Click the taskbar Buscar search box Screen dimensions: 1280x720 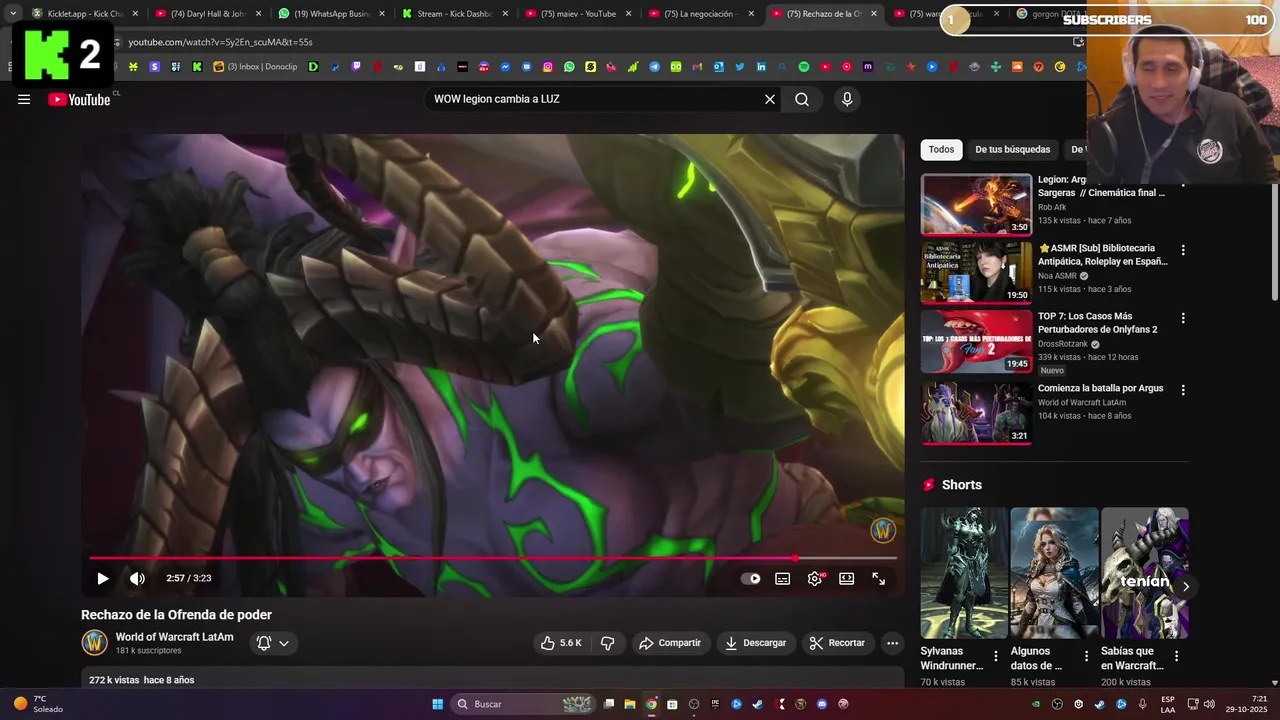pyautogui.click(x=523, y=704)
